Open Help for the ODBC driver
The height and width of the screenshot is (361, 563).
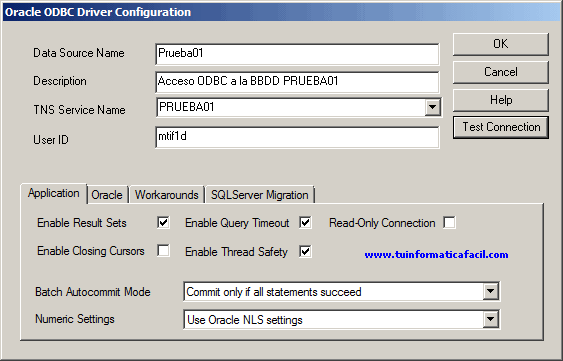click(x=501, y=100)
